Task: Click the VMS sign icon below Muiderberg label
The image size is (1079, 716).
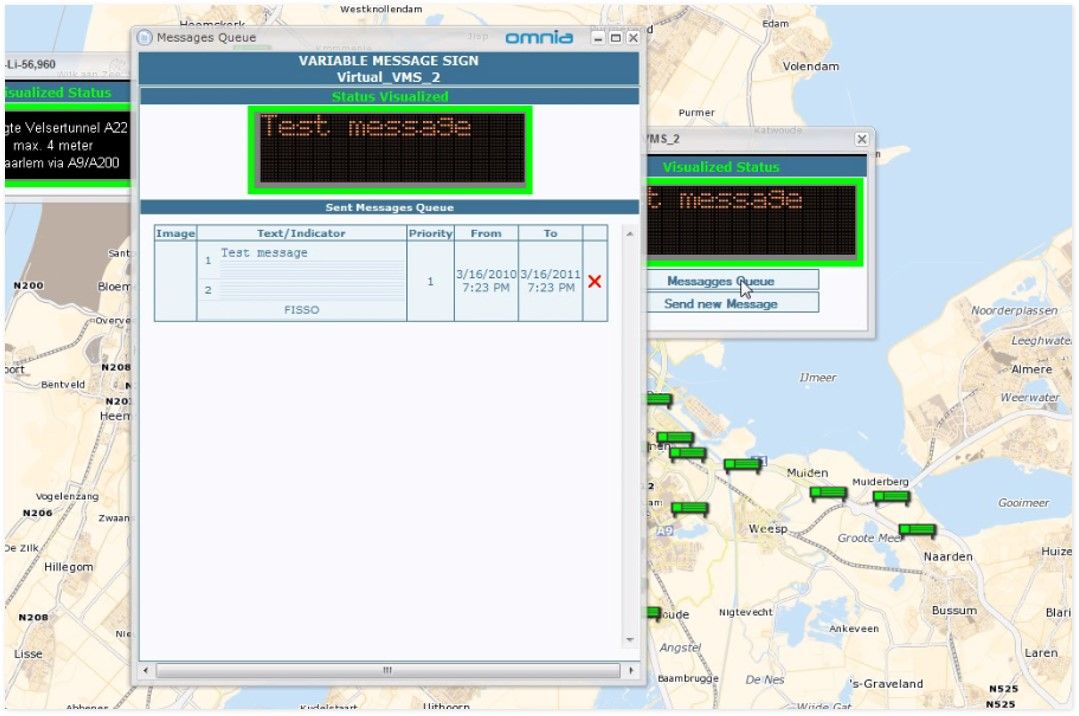Action: (x=891, y=496)
